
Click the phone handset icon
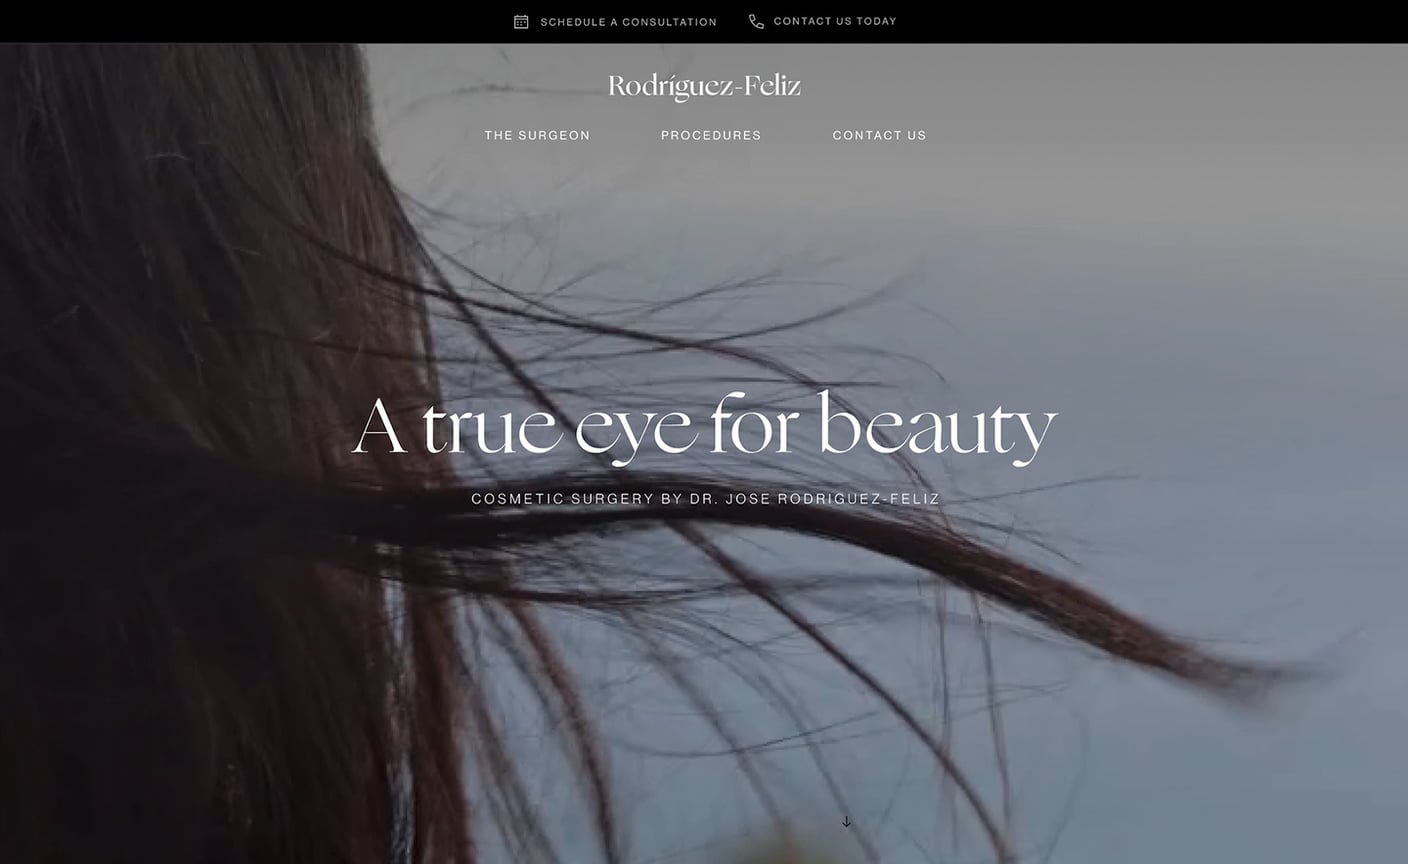[x=756, y=22]
